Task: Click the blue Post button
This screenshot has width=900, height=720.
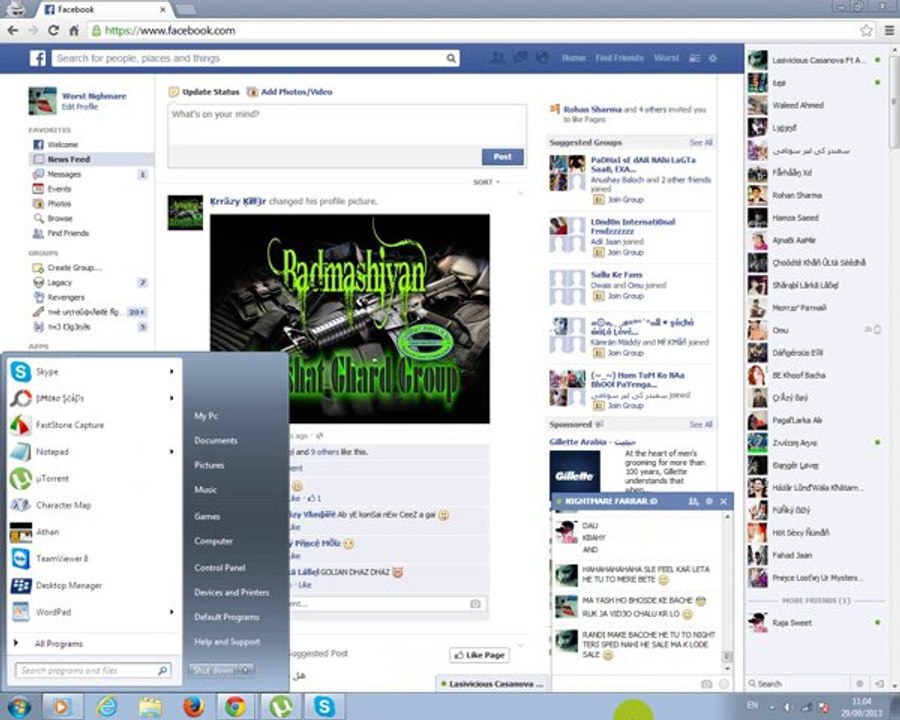Action: [502, 157]
